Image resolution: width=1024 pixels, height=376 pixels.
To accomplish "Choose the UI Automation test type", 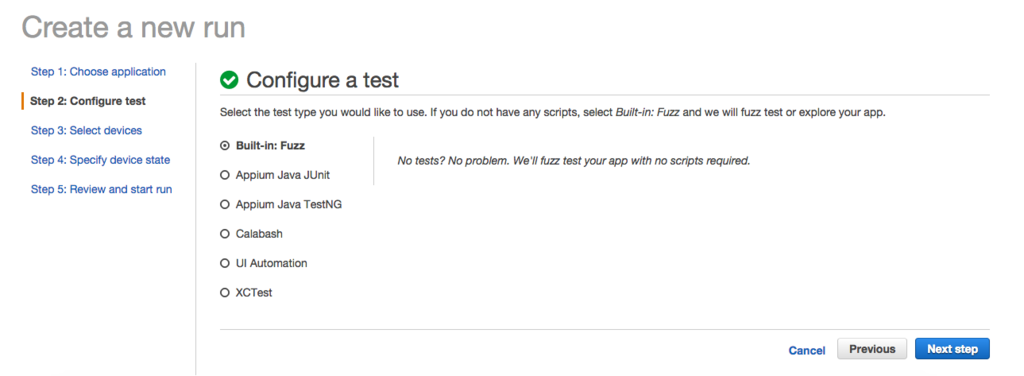I will [225, 264].
